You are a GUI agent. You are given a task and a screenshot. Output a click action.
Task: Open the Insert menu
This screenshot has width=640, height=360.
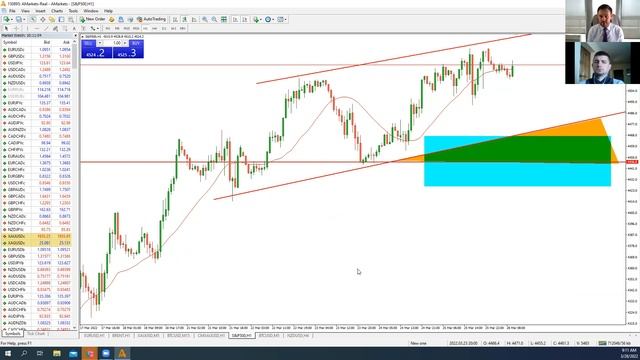click(x=40, y=11)
